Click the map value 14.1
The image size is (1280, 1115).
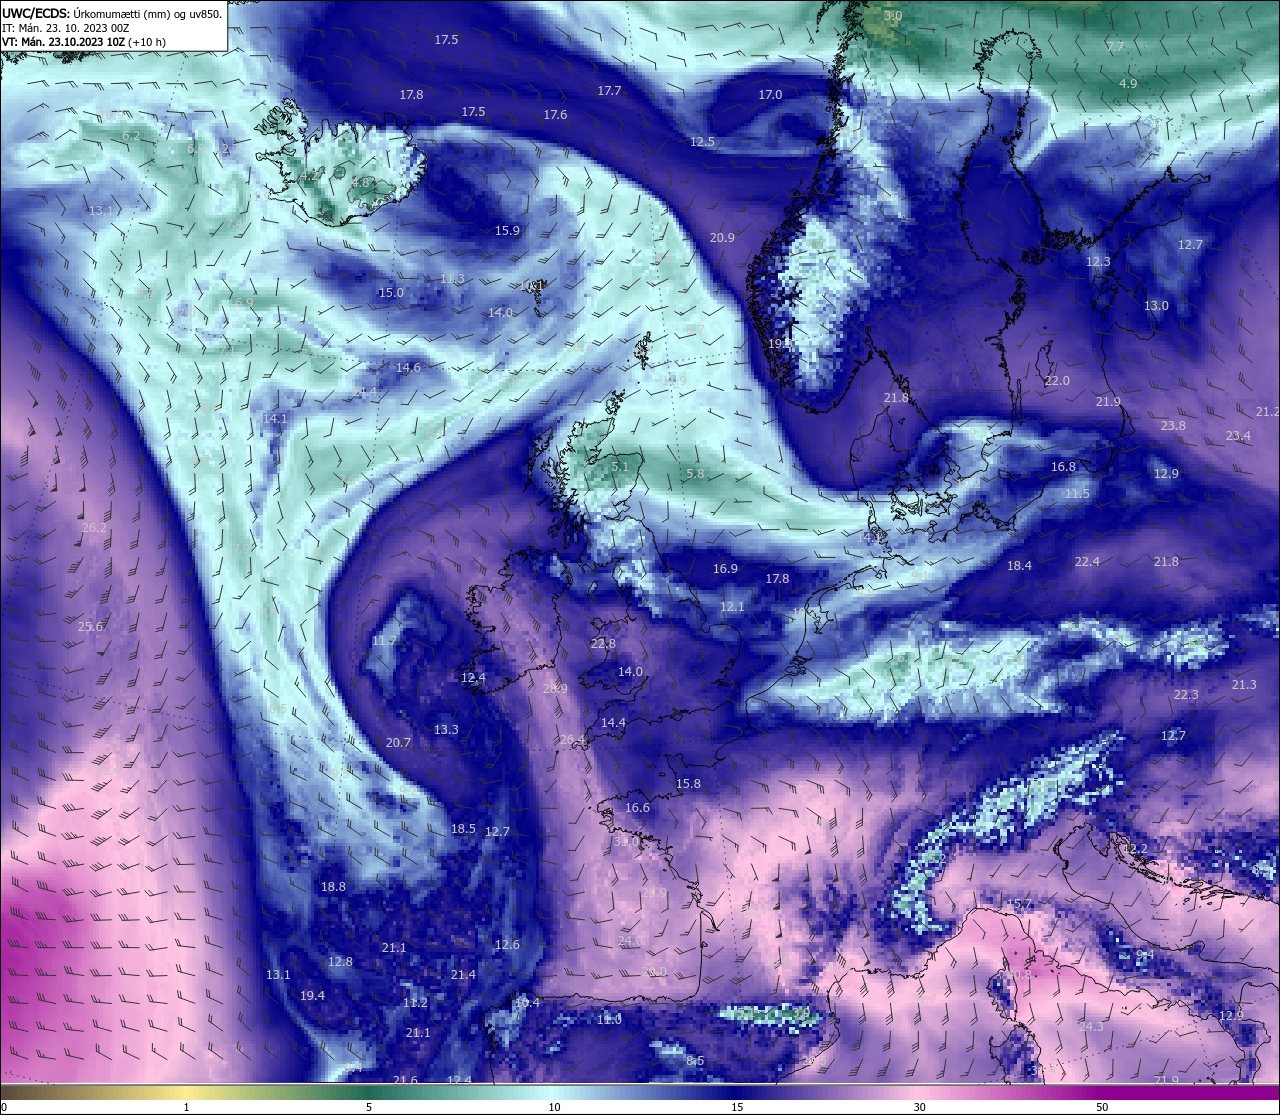point(275,419)
